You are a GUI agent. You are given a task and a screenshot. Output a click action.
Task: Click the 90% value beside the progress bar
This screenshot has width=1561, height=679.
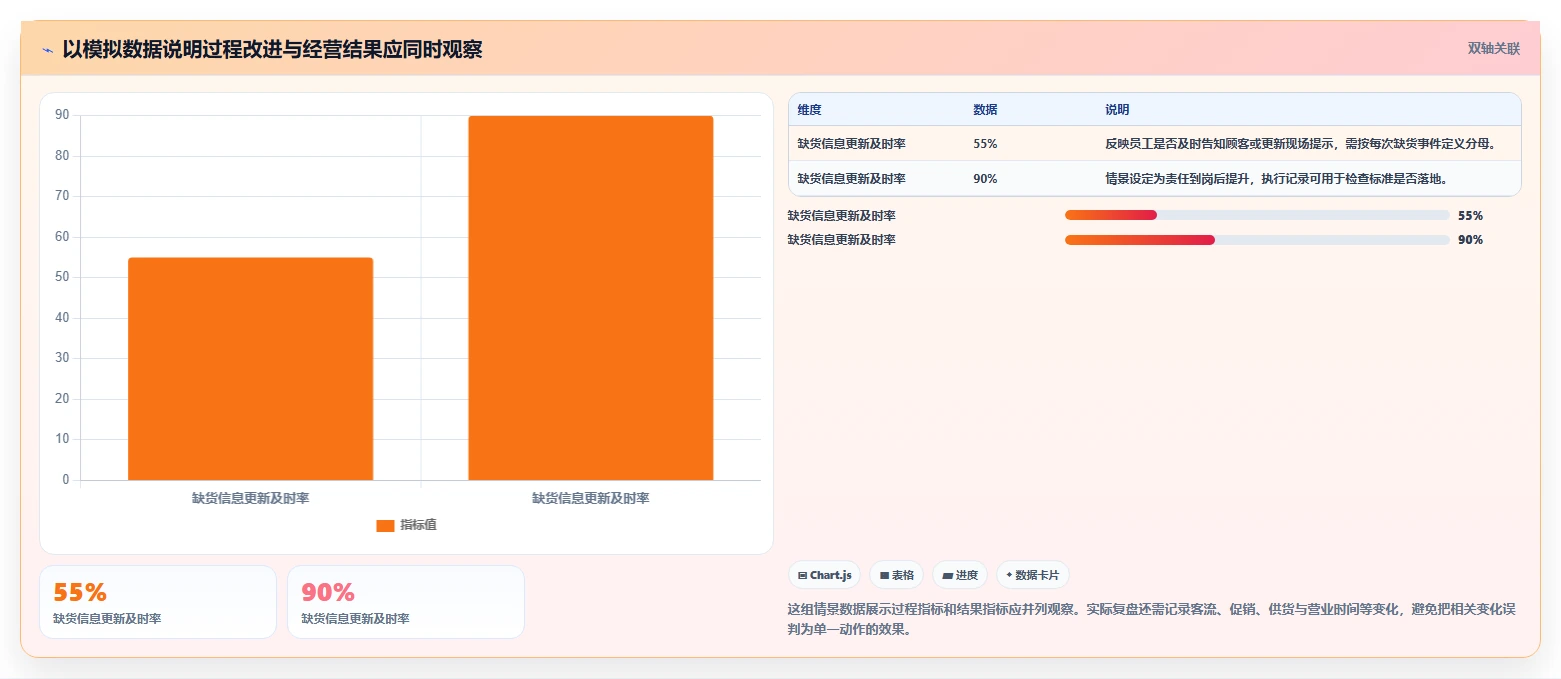pos(1470,240)
